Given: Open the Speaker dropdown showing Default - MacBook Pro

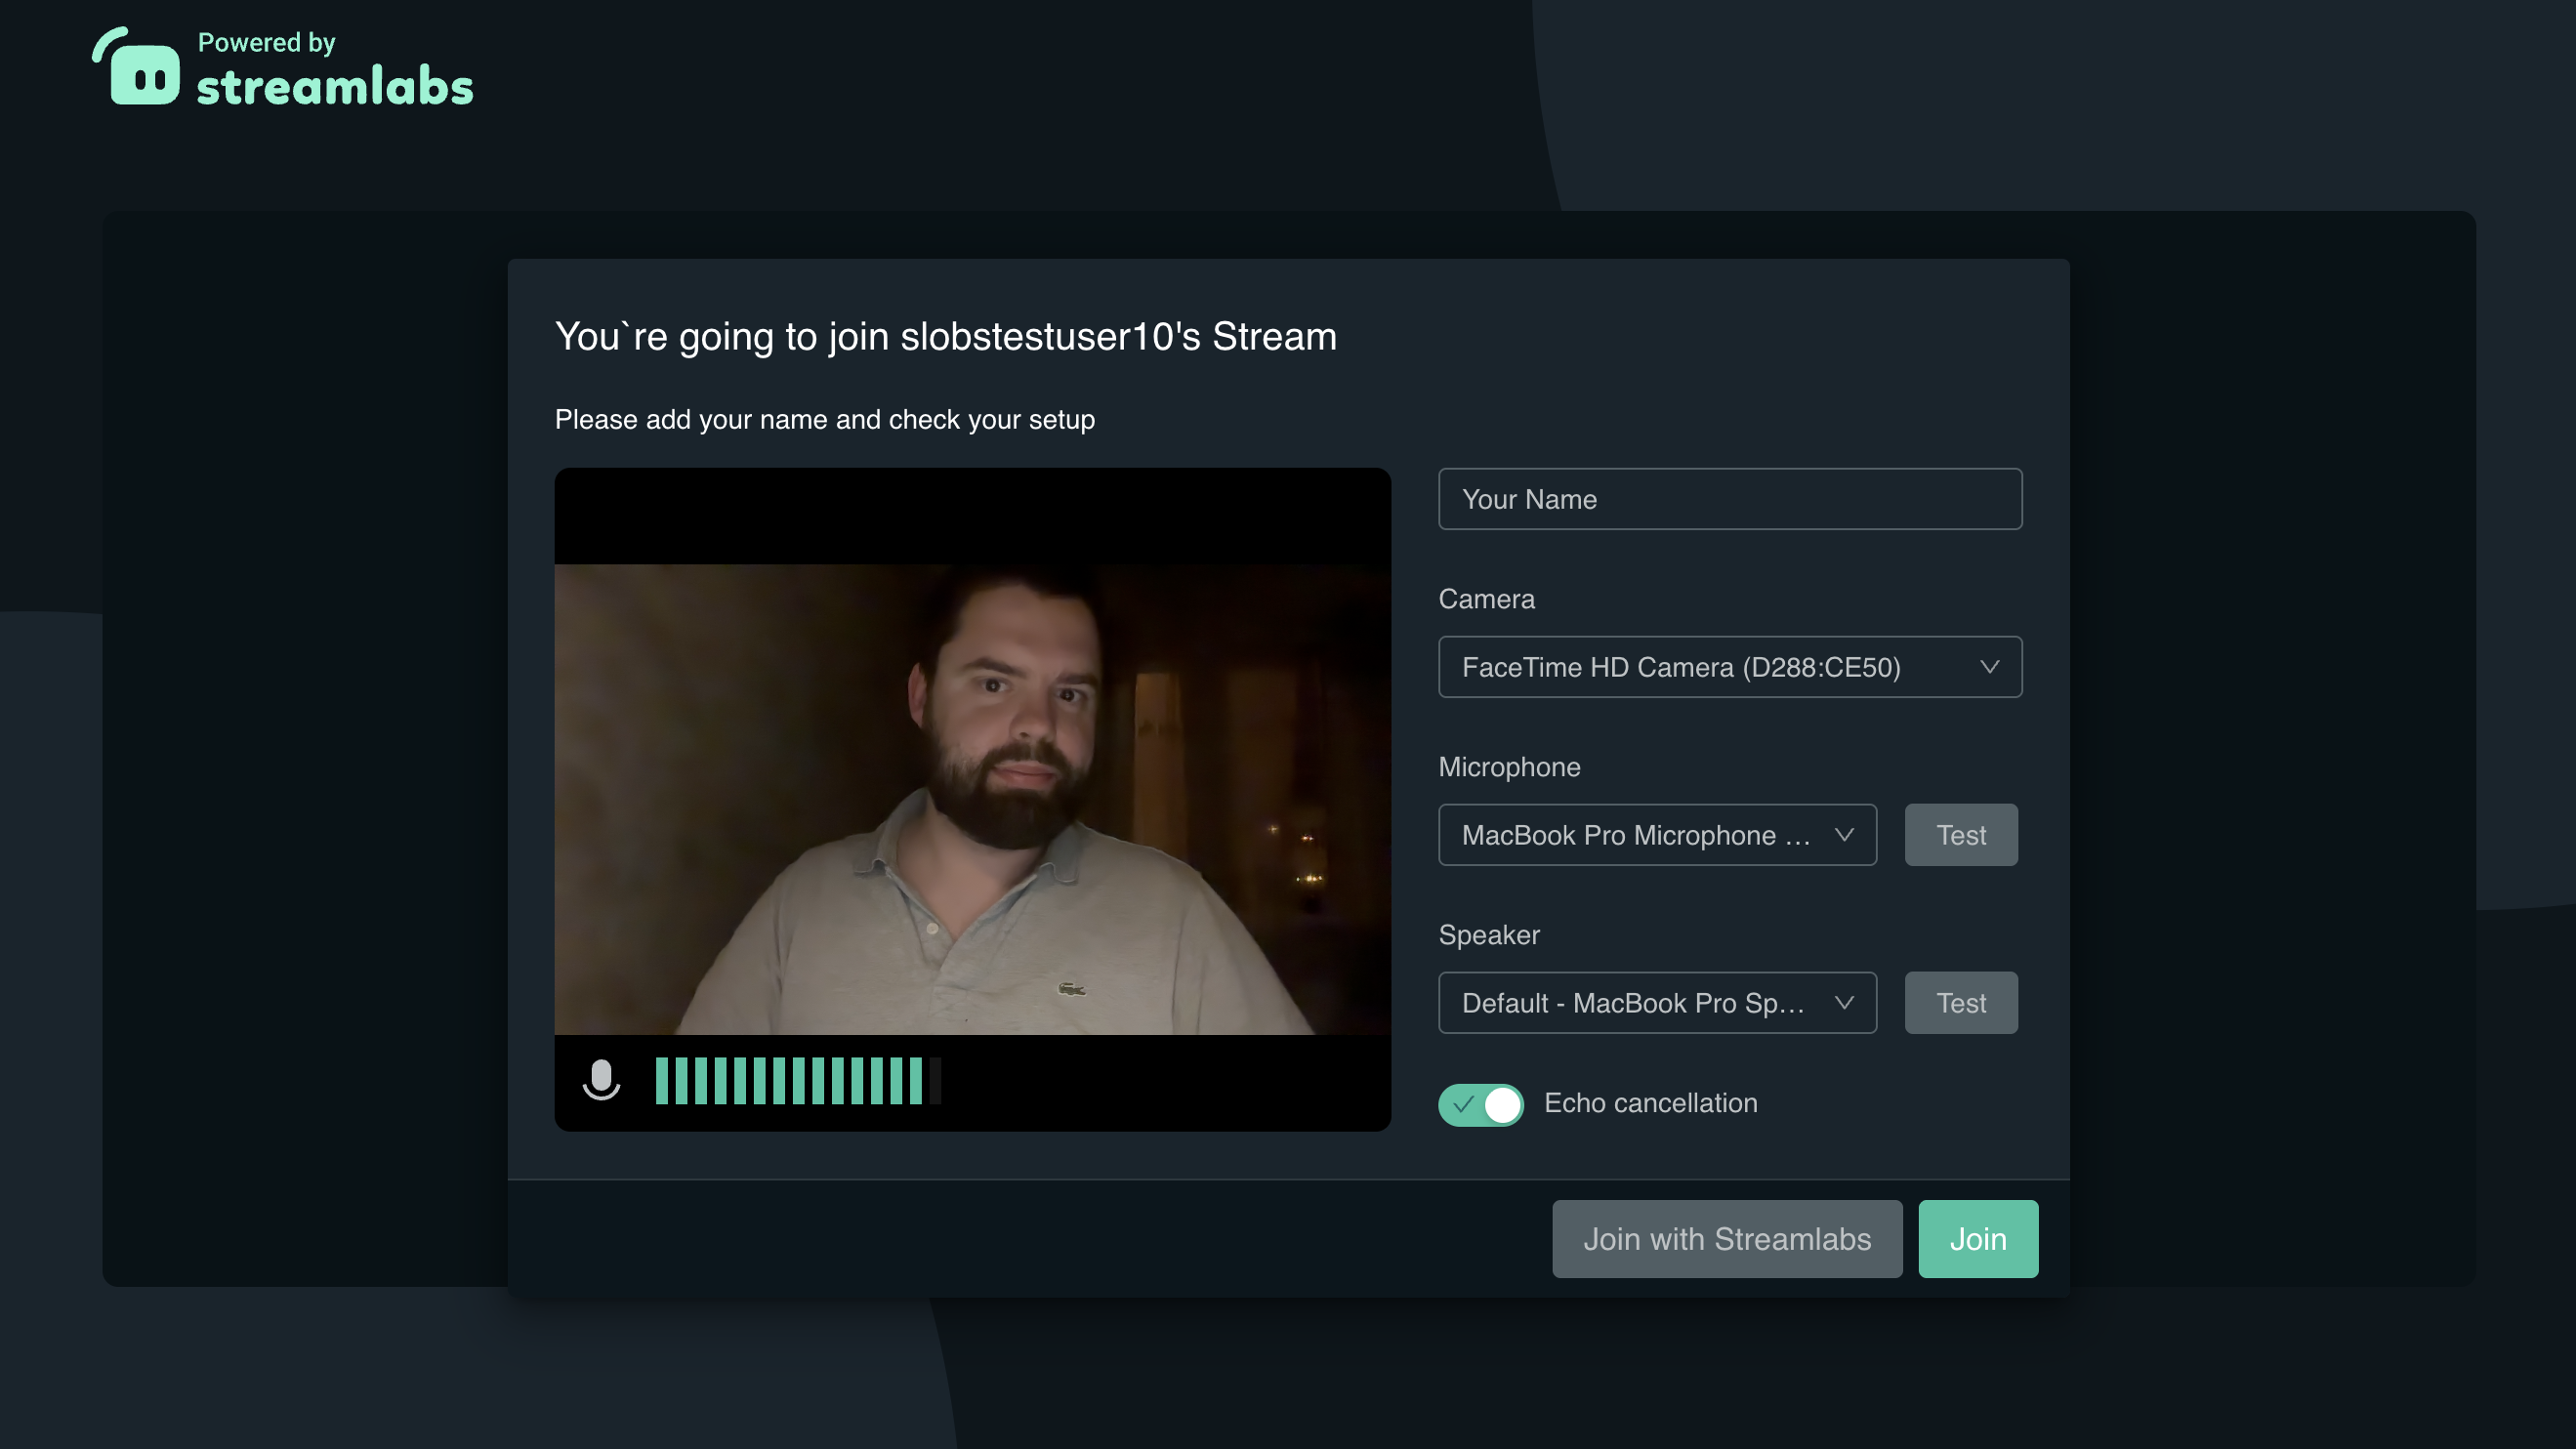Looking at the screenshot, I should click(x=1656, y=1003).
